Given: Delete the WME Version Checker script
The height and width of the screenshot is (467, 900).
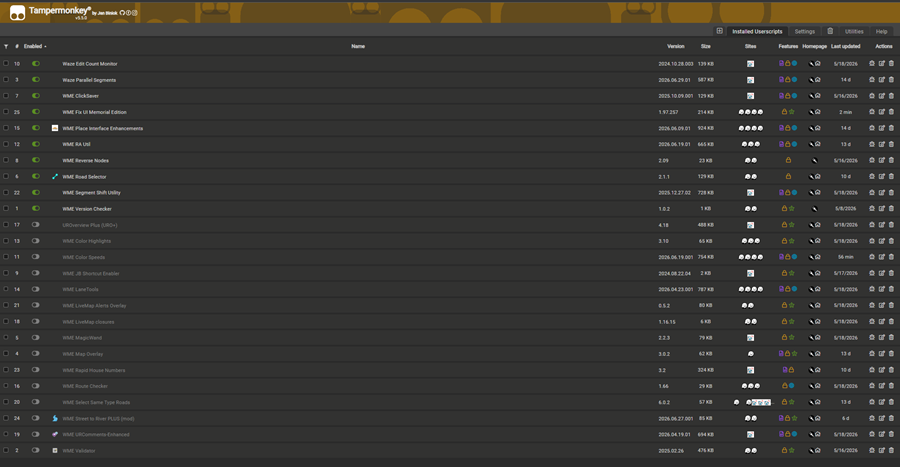Looking at the screenshot, I should [x=891, y=209].
